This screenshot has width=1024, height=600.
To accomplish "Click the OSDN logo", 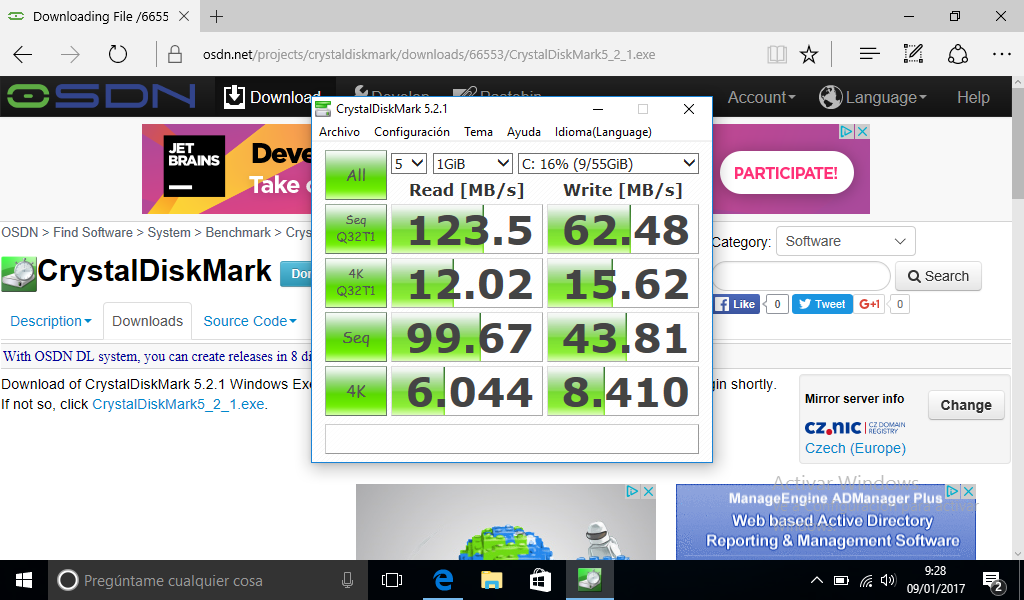I will 101,97.
